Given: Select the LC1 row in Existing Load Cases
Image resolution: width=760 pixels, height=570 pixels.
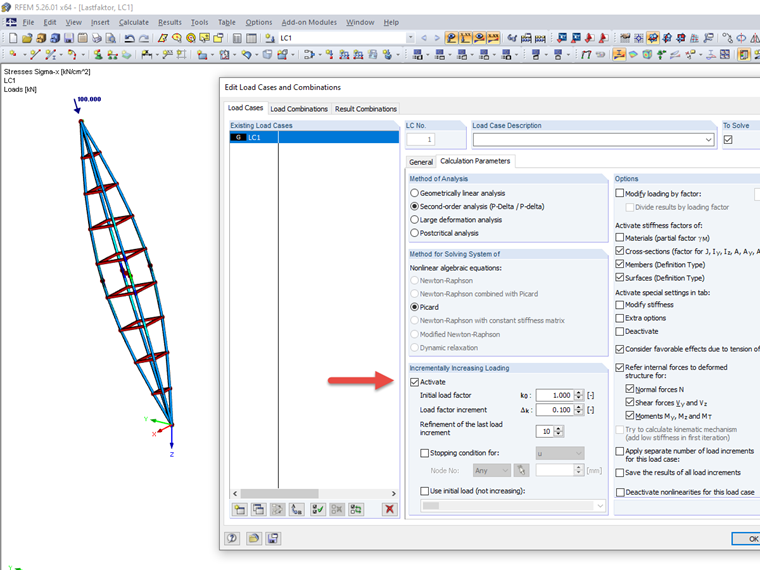Looking at the screenshot, I should (x=314, y=138).
